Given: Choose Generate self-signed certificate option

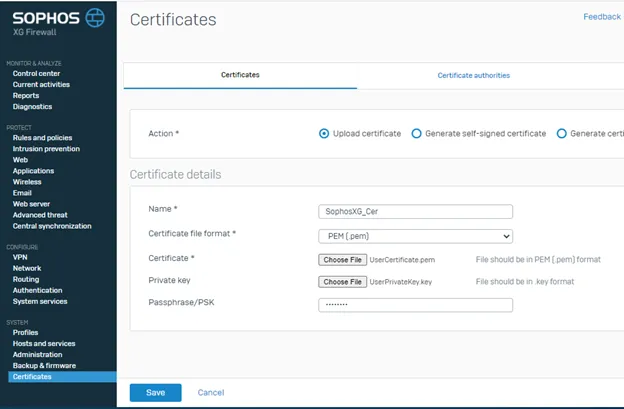Looking at the screenshot, I should tap(417, 133).
